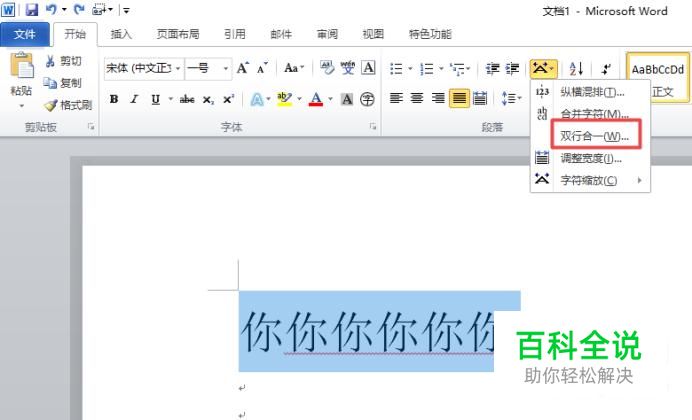Switch to the 特色功能 ribbon tab
This screenshot has width=692, height=420.
tap(430, 34)
